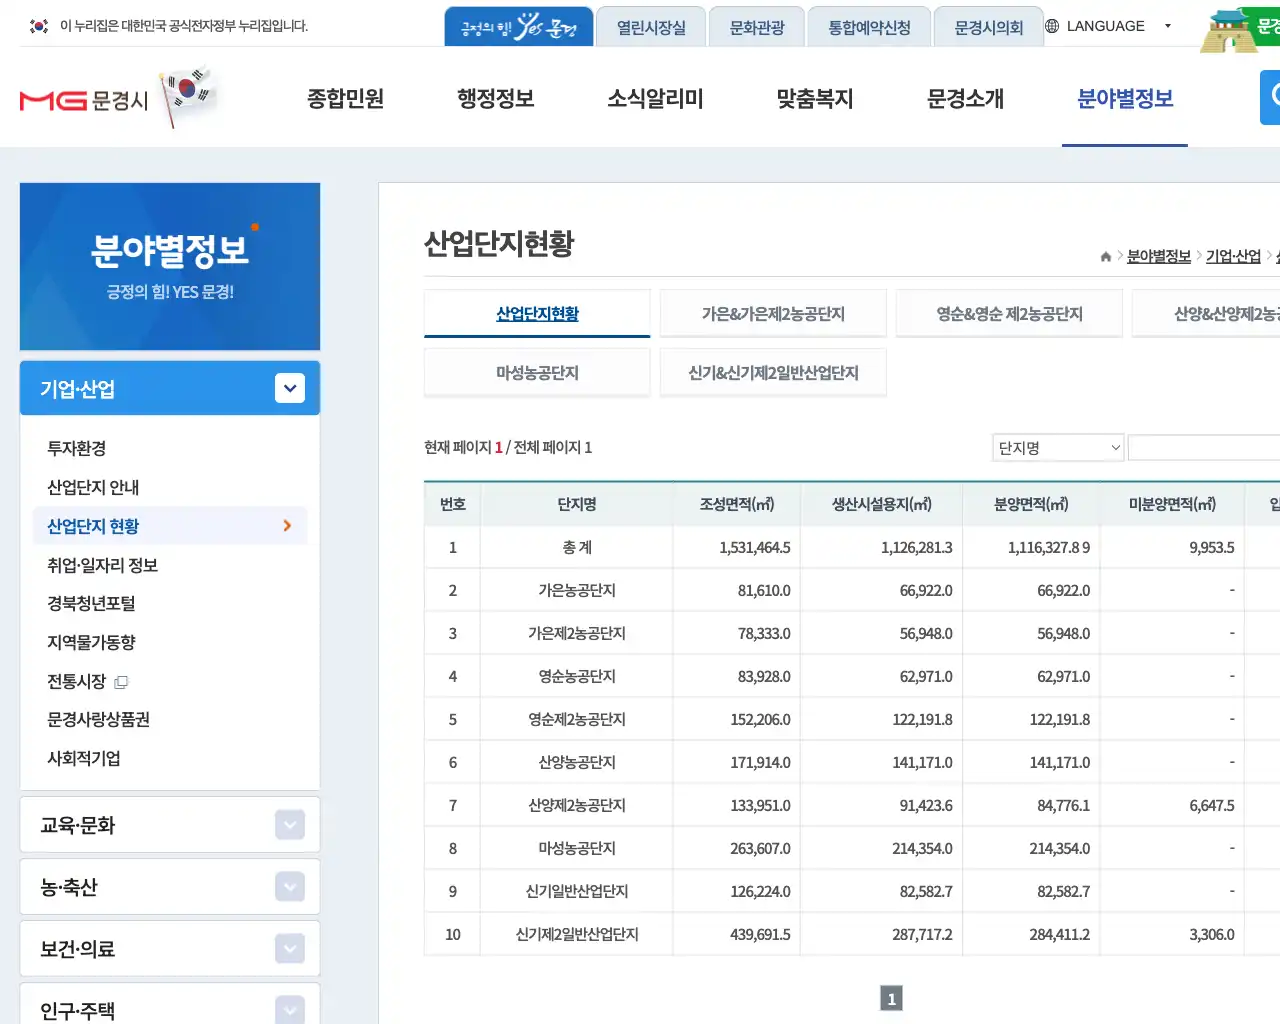Viewport: 1280px width, 1024px height.
Task: Click the blue search button at top right
Action: coord(1270,97)
